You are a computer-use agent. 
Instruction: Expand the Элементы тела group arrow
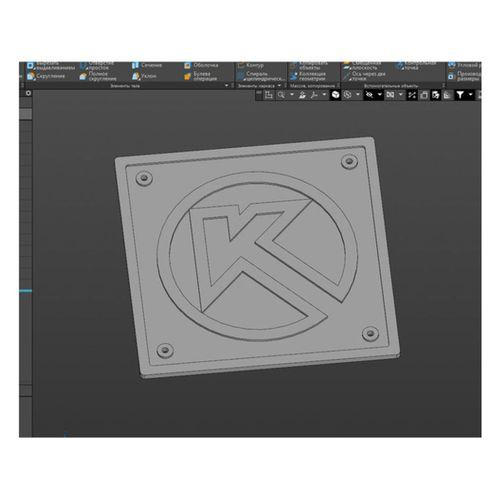coord(227,86)
